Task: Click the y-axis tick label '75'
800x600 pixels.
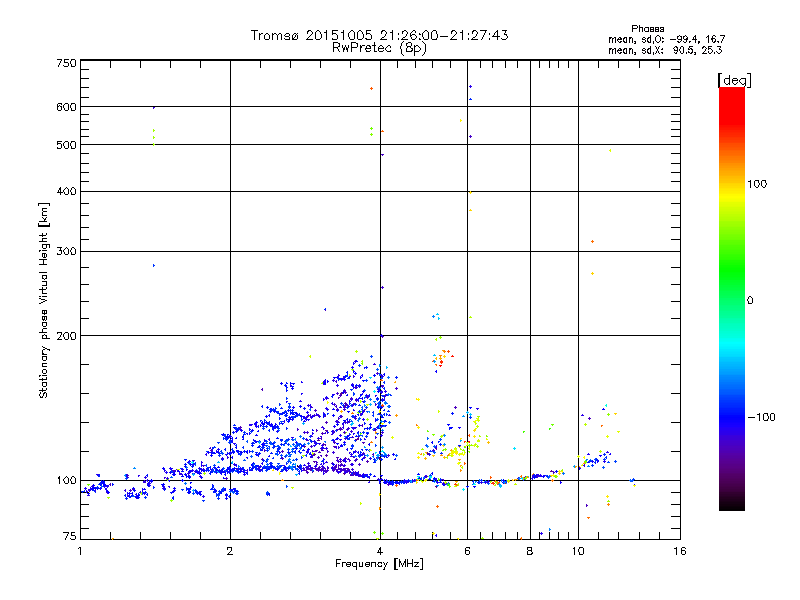Action: click(x=70, y=536)
